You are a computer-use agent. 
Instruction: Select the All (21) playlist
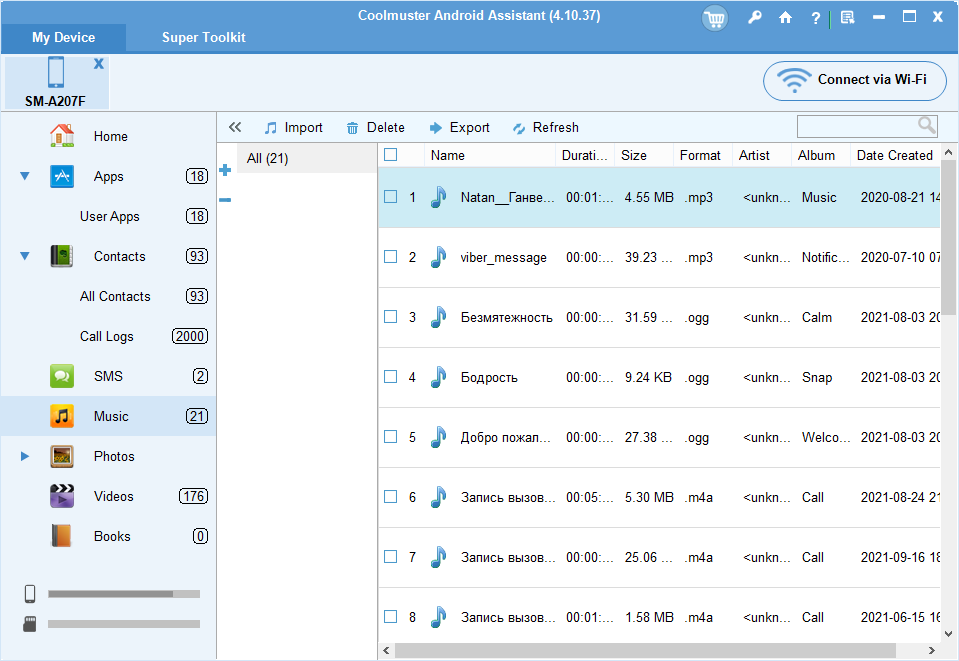point(307,158)
